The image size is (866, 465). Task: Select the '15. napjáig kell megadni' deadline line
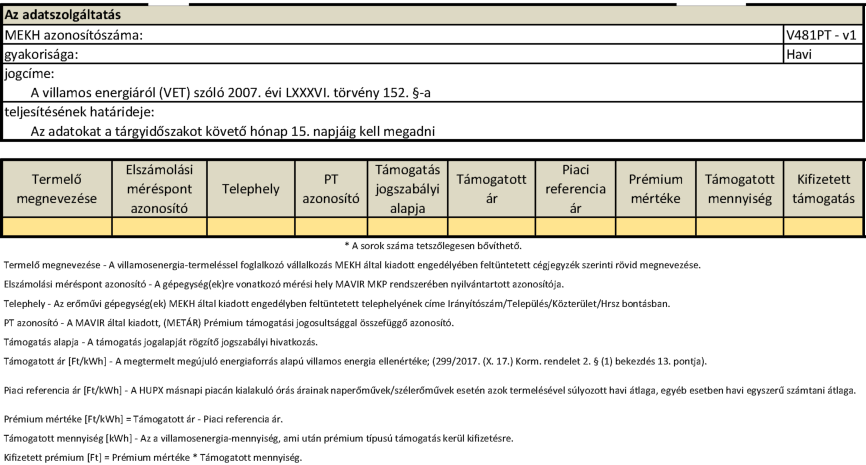pyautogui.click(x=233, y=131)
